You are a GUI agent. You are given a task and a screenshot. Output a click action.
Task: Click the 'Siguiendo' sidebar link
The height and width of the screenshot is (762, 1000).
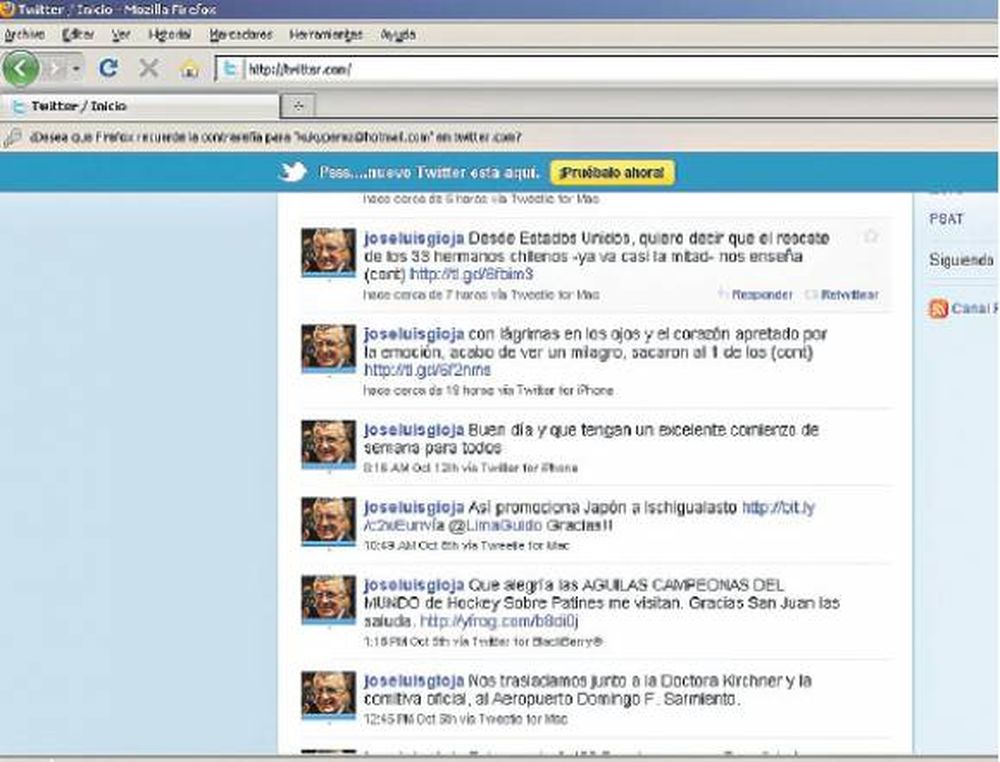(961, 260)
